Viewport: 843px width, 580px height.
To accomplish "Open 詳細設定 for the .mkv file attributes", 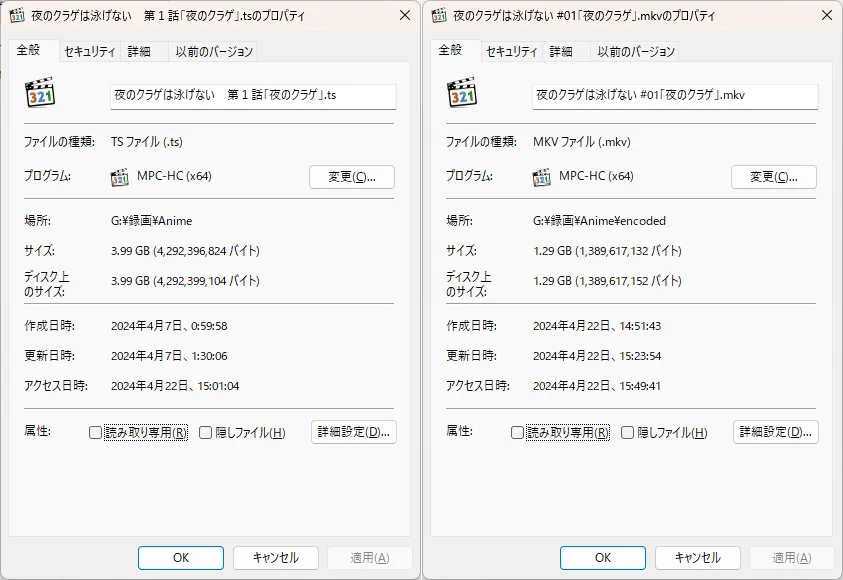I will coord(776,432).
